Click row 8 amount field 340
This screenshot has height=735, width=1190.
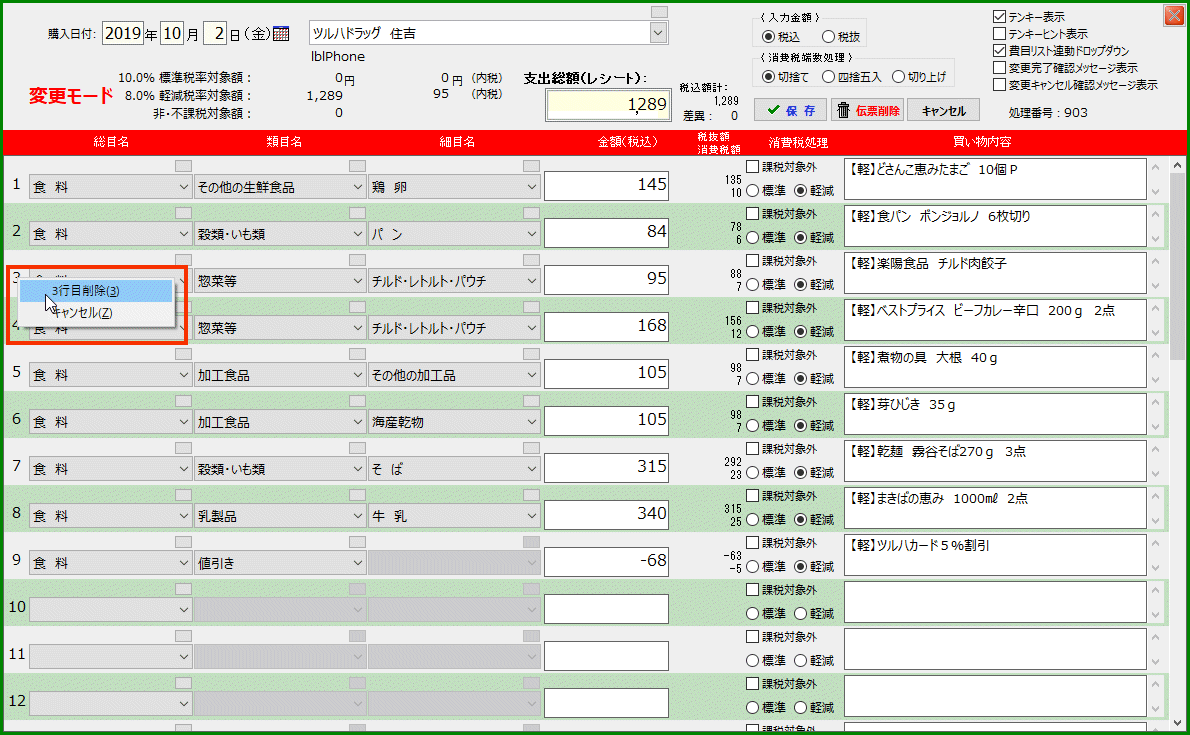pyautogui.click(x=606, y=515)
